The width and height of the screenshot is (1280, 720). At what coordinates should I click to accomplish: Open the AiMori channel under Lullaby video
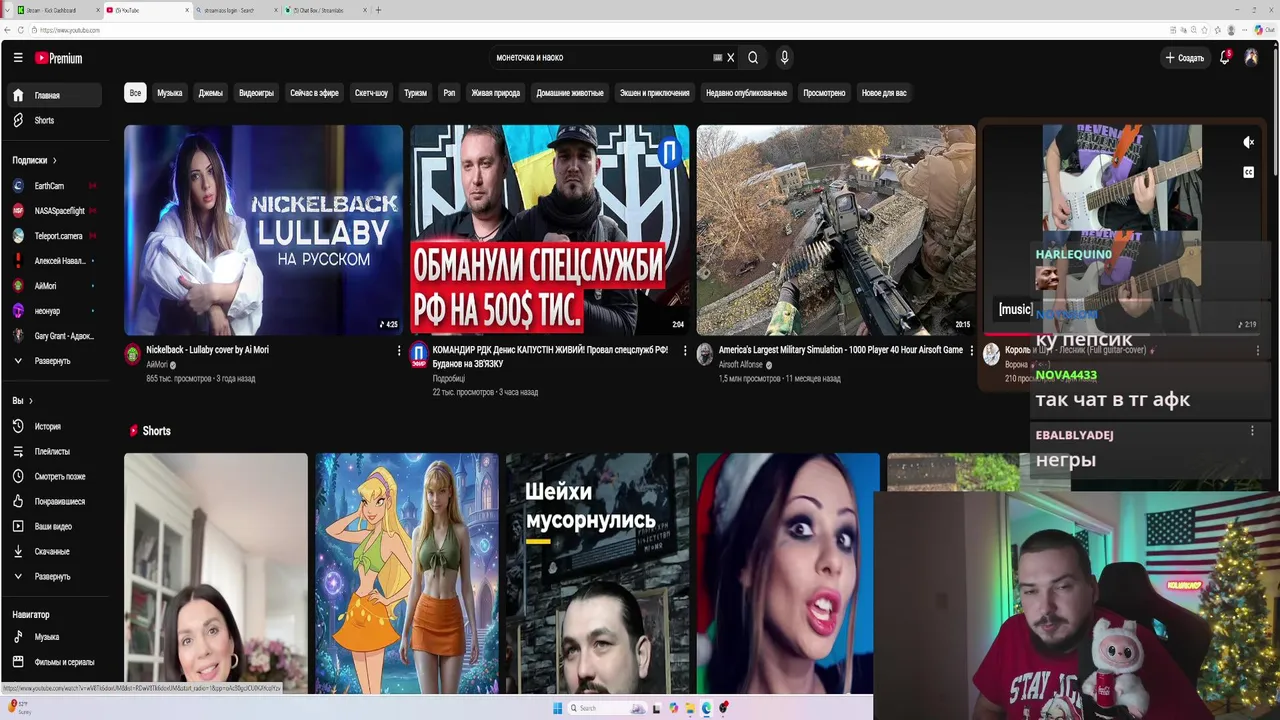tap(157, 365)
